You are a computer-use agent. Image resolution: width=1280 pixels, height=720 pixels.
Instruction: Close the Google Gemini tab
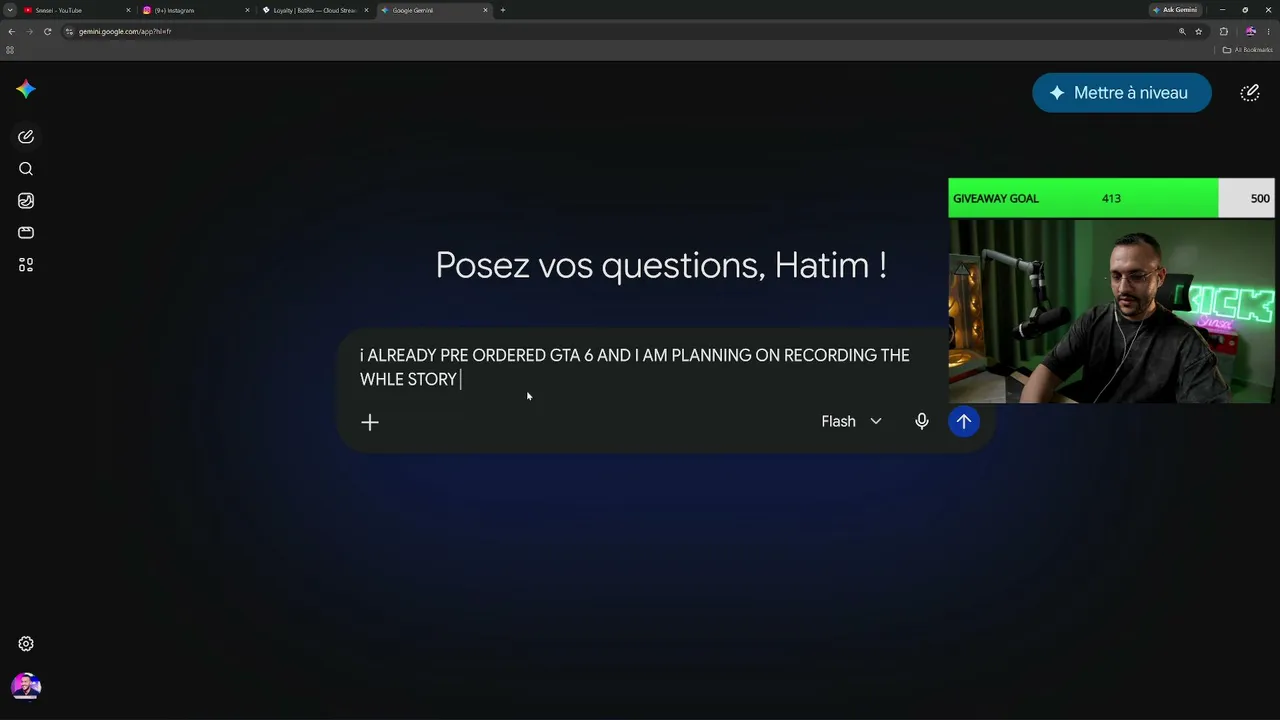point(486,10)
